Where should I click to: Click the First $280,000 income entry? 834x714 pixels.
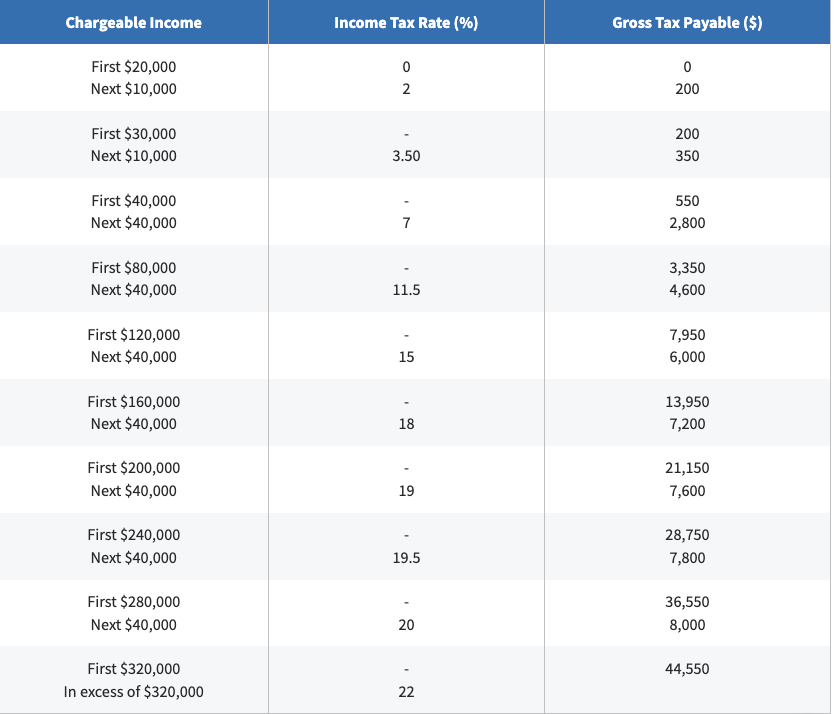tap(134, 602)
